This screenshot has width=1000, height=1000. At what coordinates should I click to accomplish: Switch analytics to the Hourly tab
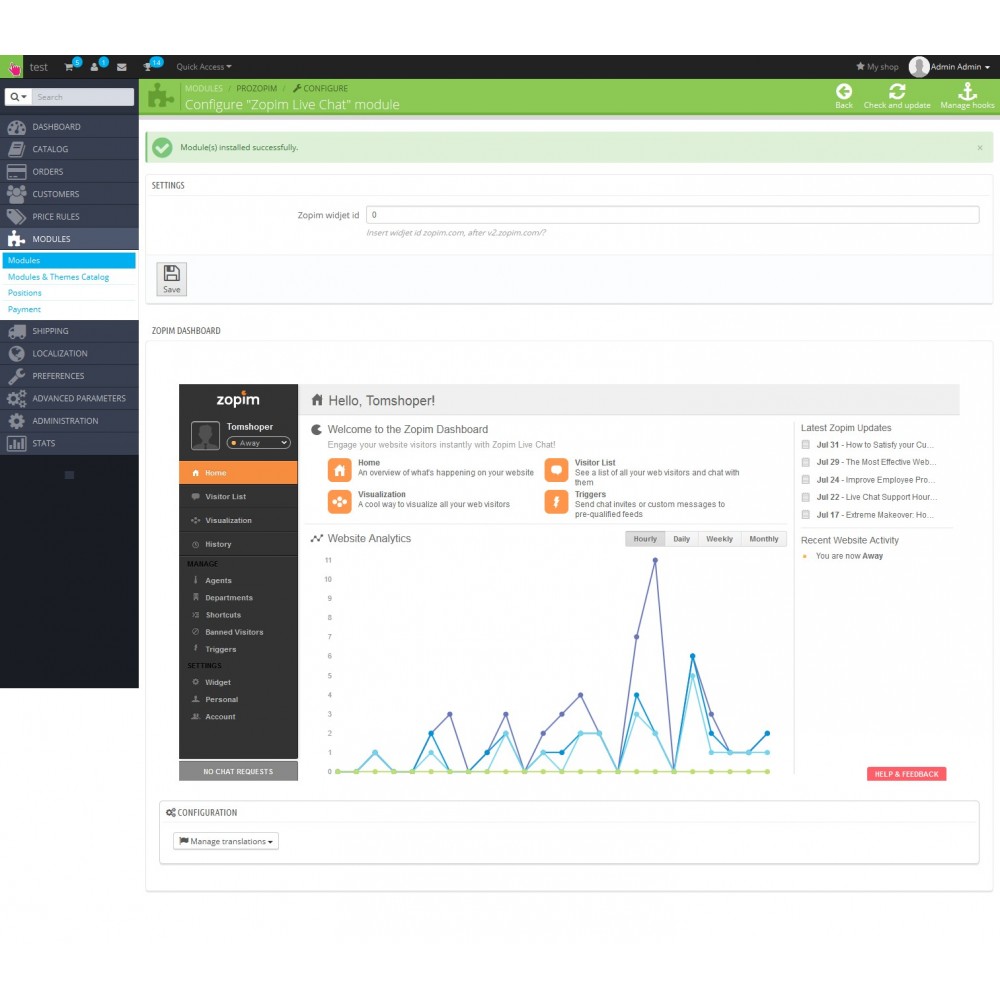click(645, 539)
